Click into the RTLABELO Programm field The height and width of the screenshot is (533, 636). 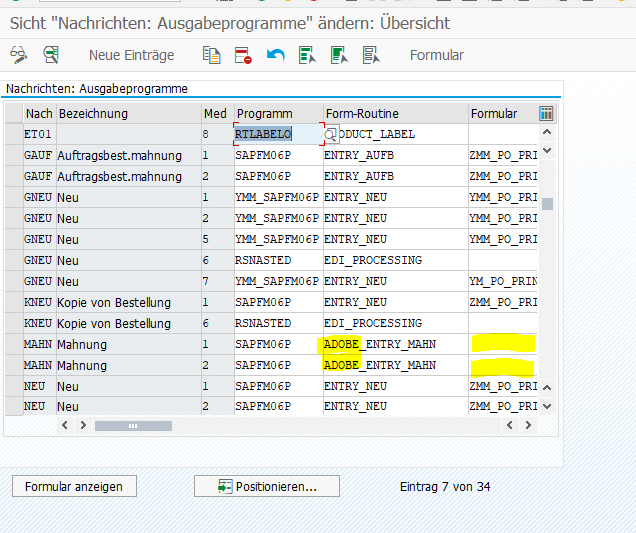coord(279,134)
